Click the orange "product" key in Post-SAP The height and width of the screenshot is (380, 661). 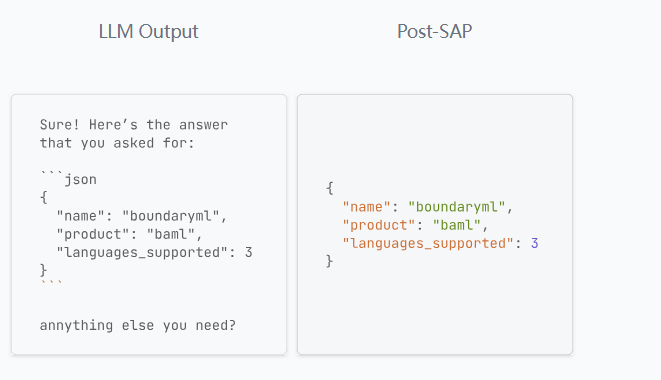point(379,225)
